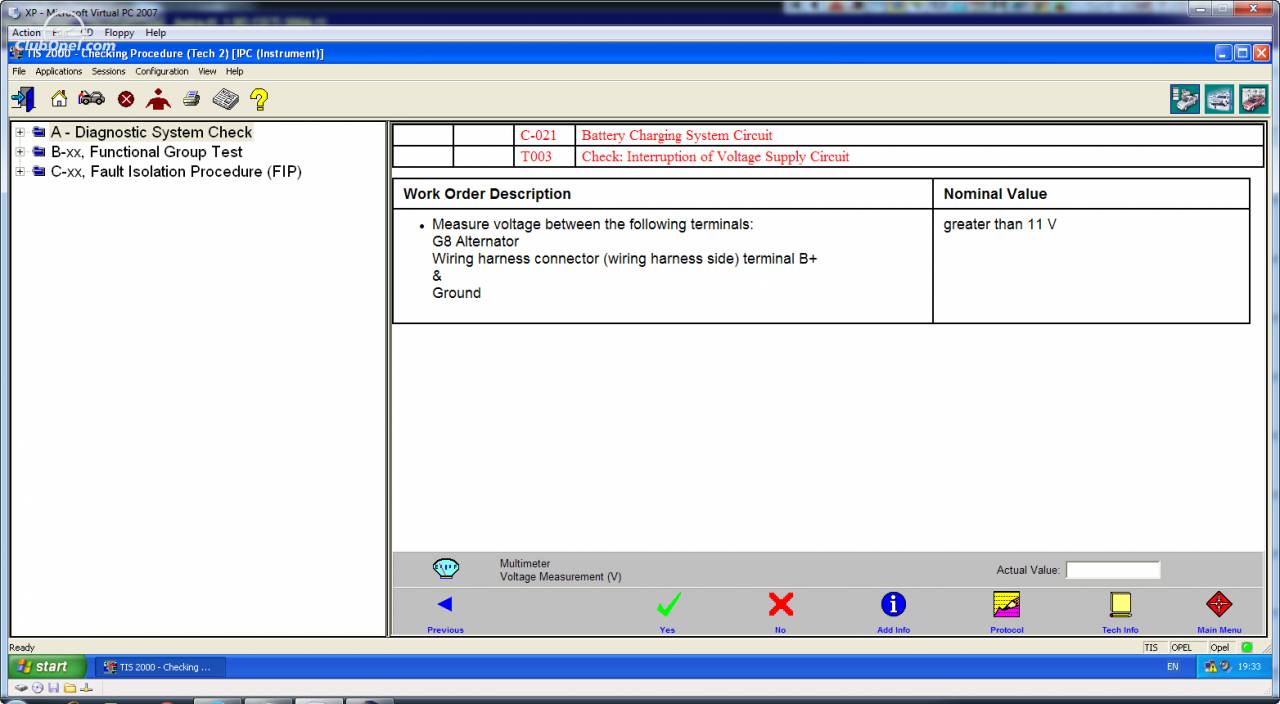Open the newspaper toolbar icon
Viewport: 1280px width, 704px height.
225,99
